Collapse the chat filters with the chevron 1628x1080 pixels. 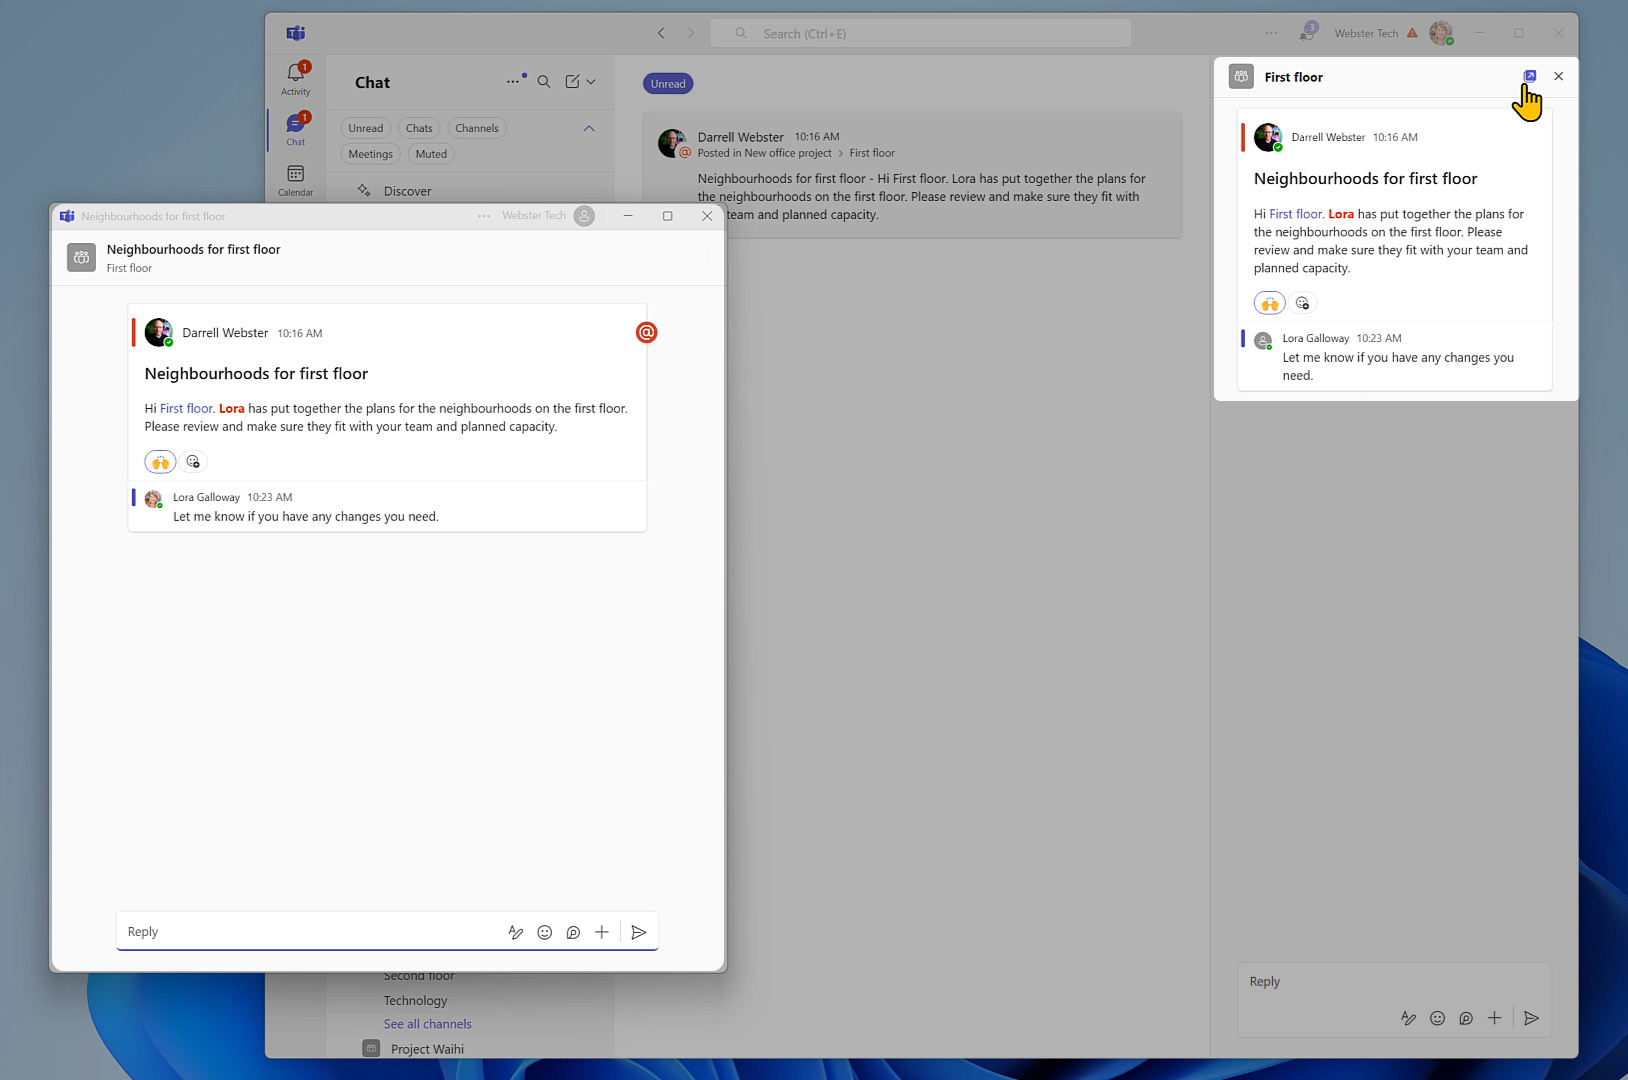pyautogui.click(x=589, y=128)
